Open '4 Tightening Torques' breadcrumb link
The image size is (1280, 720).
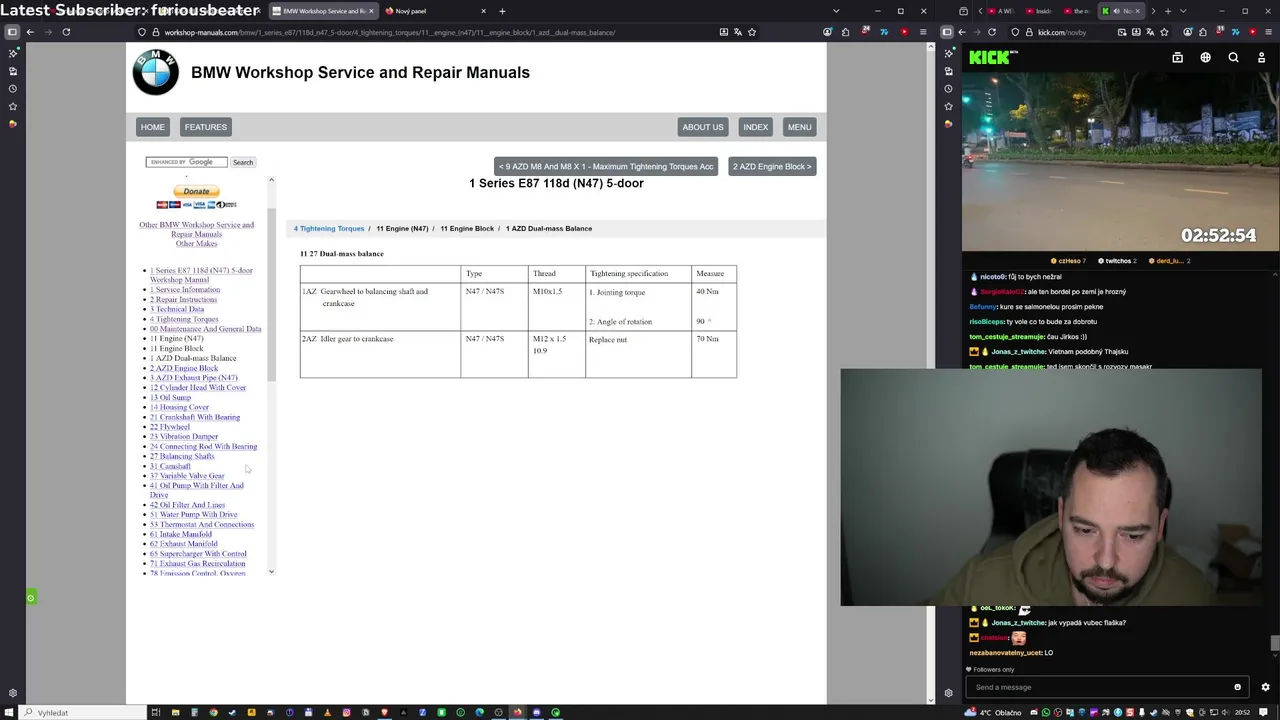[x=329, y=228]
